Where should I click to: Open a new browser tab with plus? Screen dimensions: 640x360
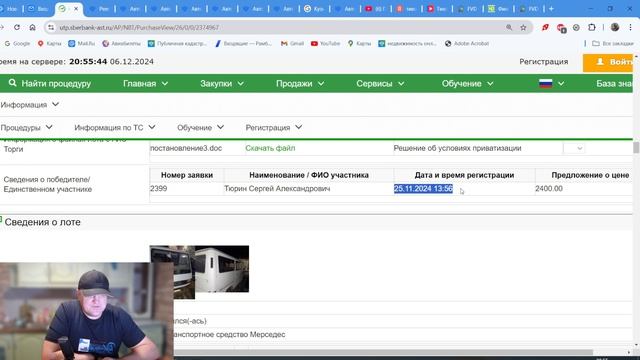pyautogui.click(x=551, y=9)
